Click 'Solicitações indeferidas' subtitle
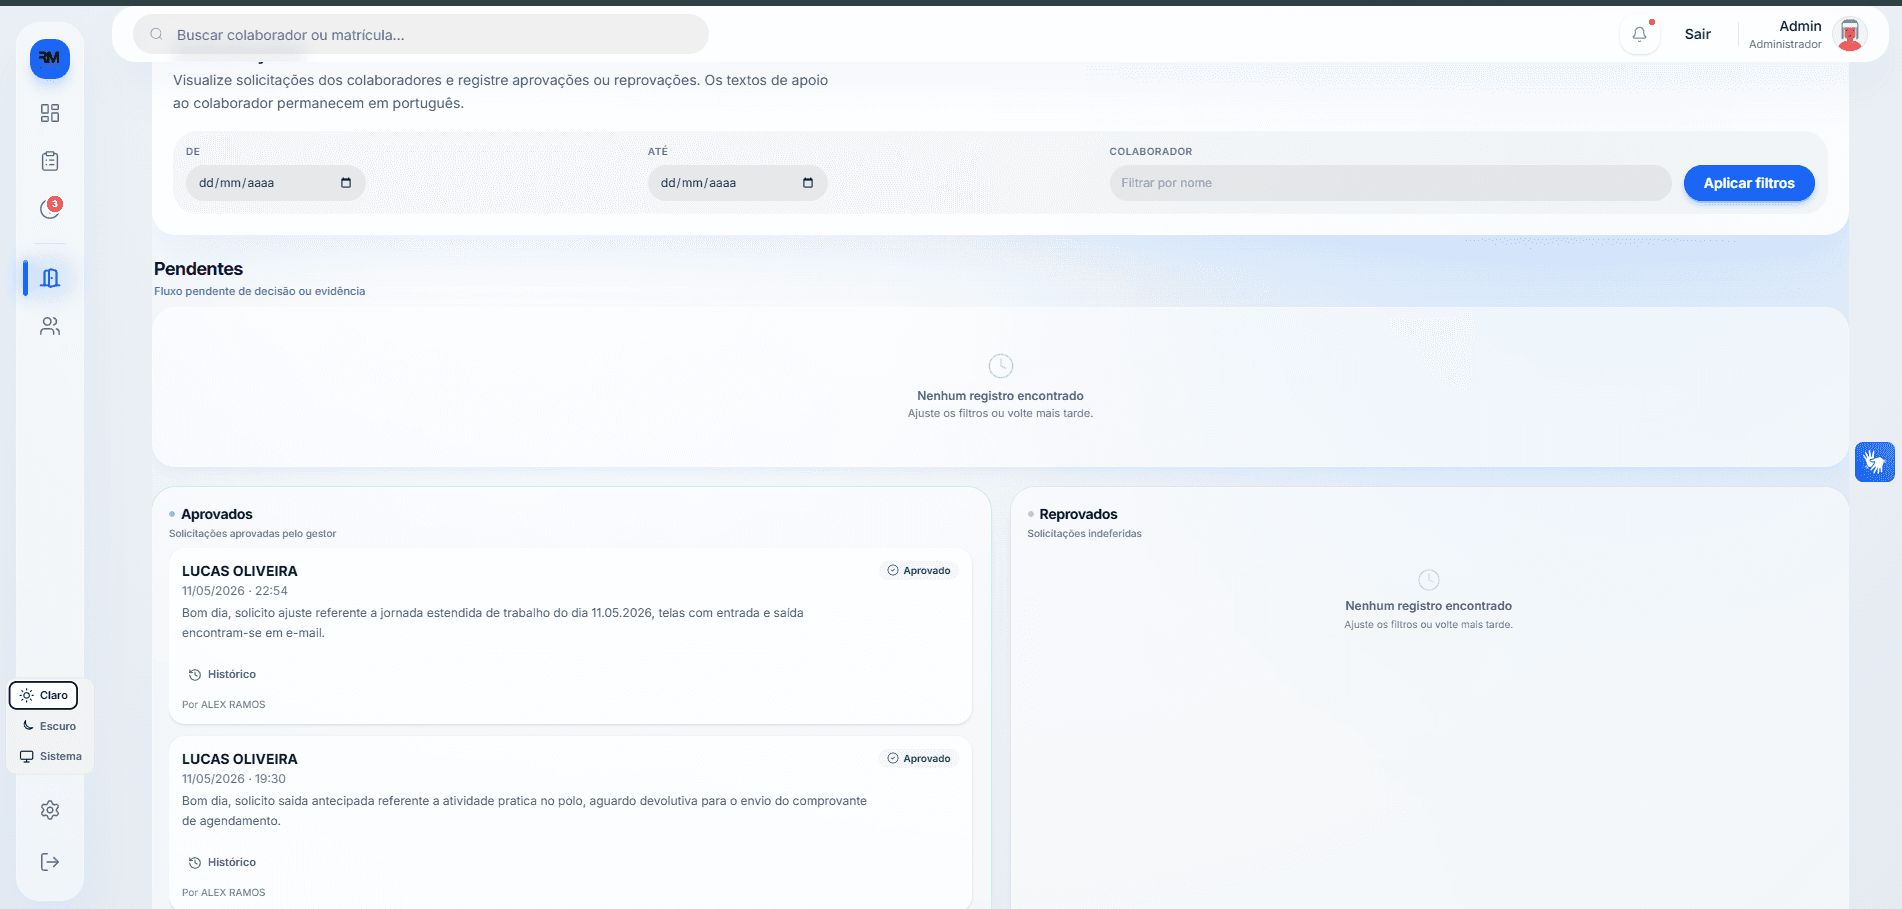This screenshot has height=909, width=1902. click(x=1084, y=533)
